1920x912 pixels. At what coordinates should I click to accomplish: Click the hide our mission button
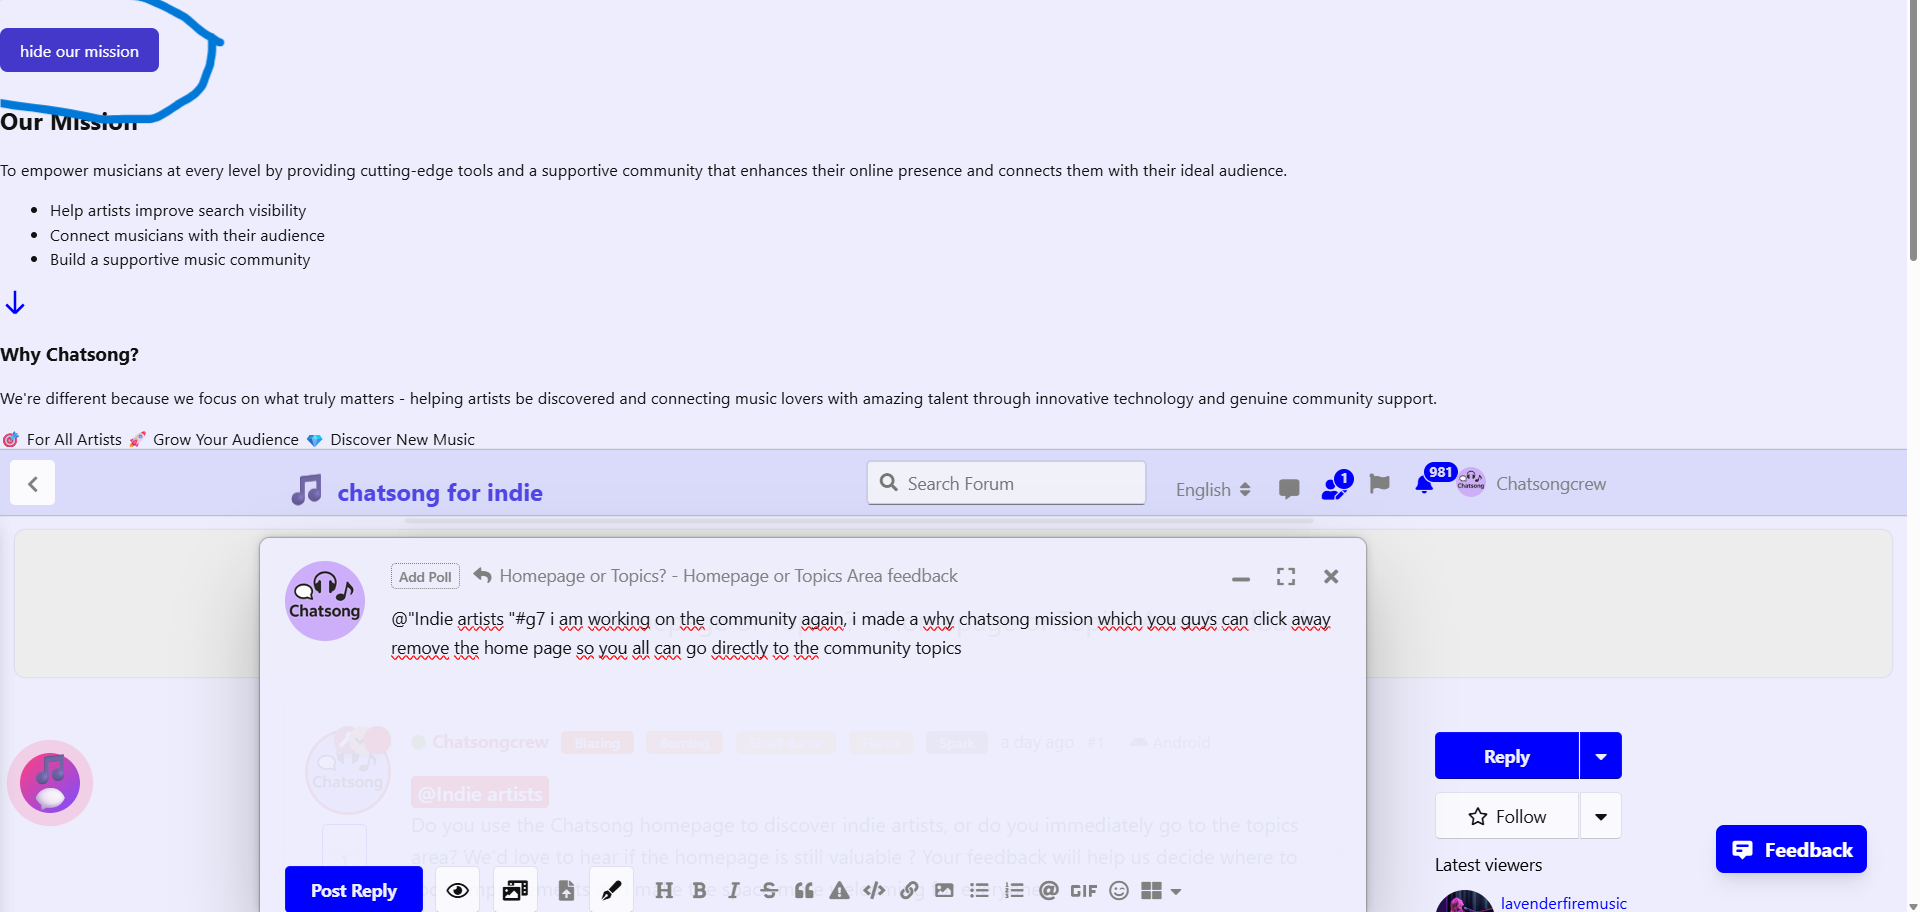pyautogui.click(x=79, y=51)
